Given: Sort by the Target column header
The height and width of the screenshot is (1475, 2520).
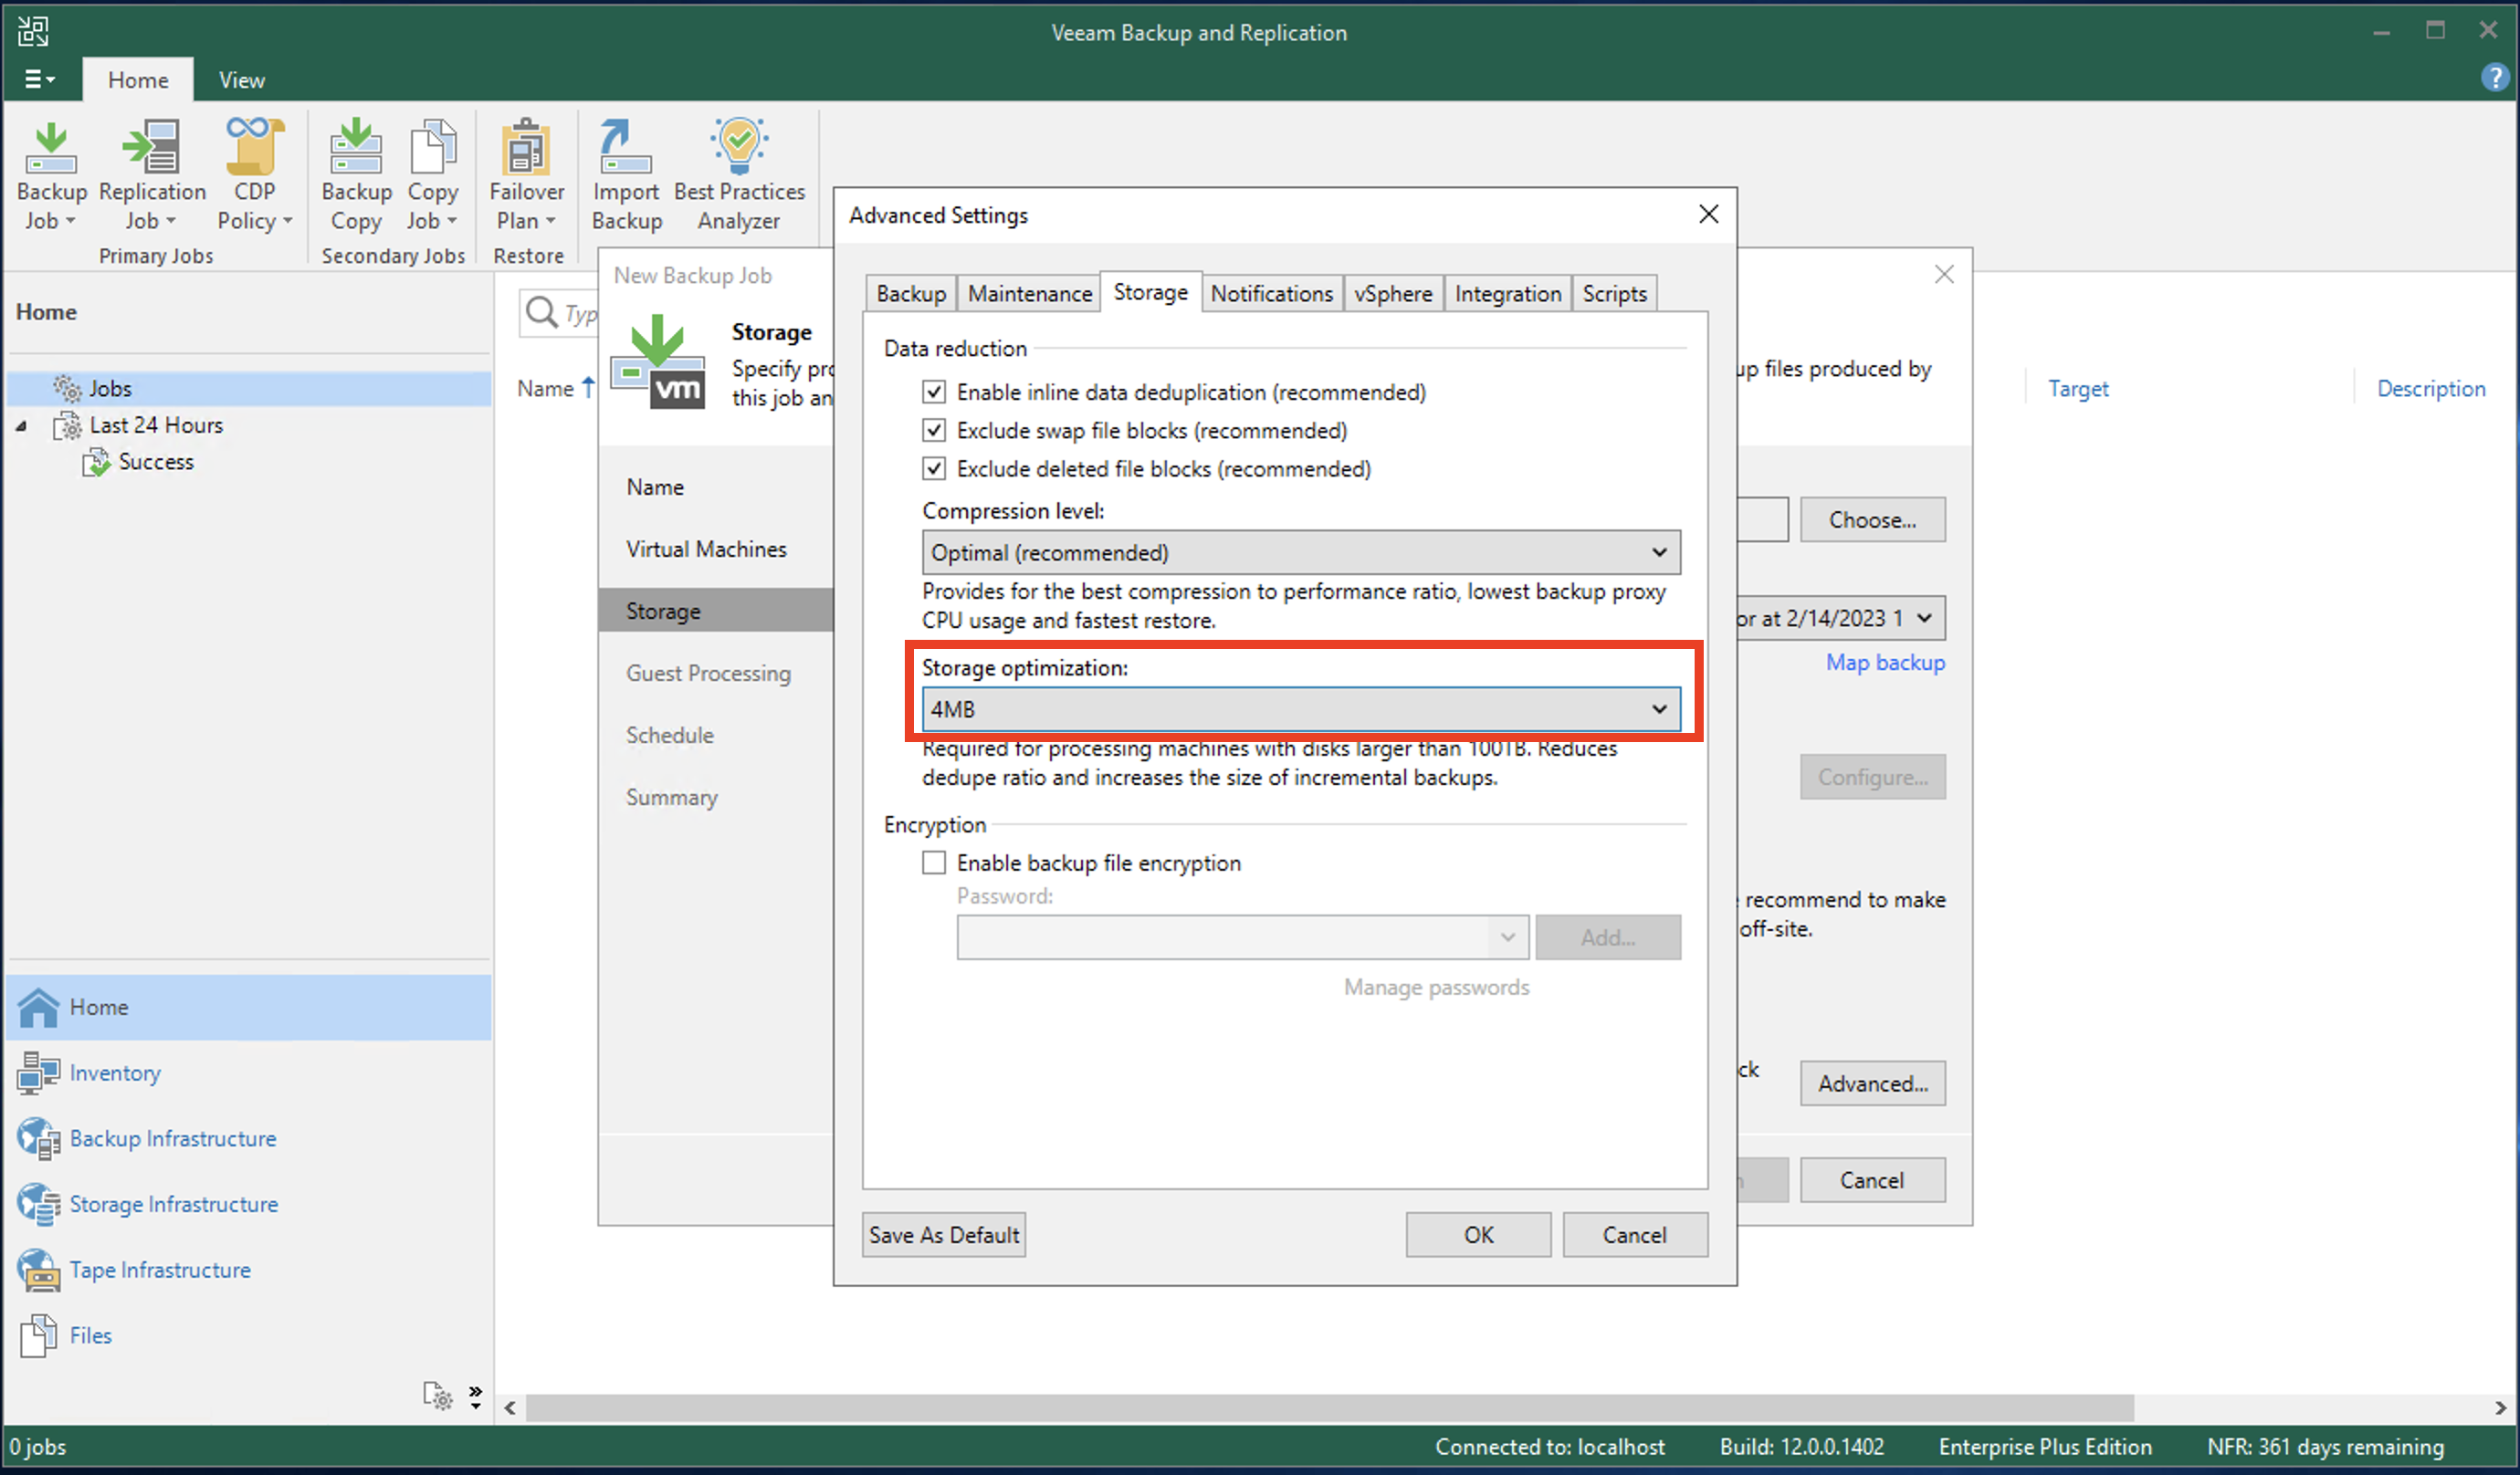Looking at the screenshot, I should [x=2078, y=389].
